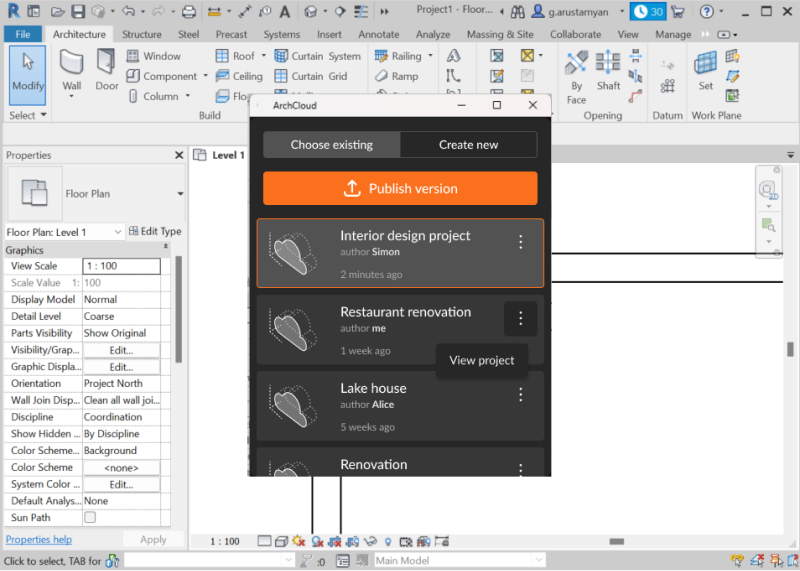Viewport: 800px width, 571px height.
Task: Click View project in context menu
Action: click(x=482, y=361)
